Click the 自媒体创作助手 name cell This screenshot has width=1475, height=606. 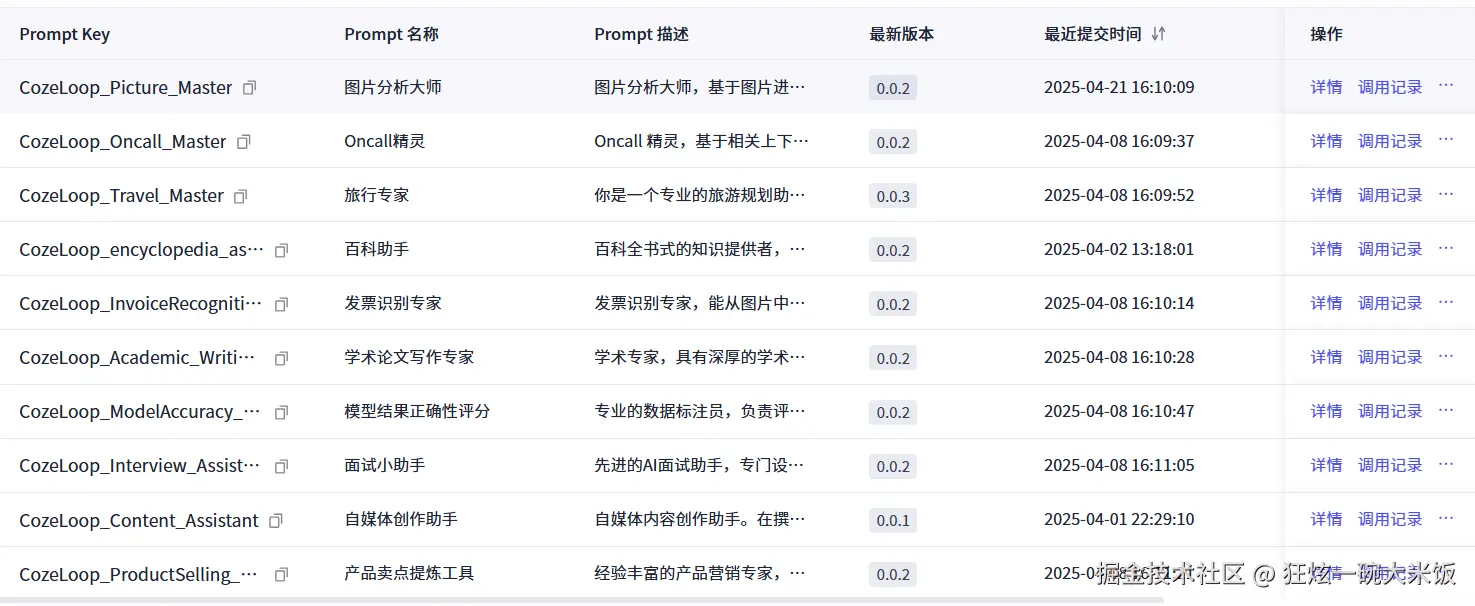(x=401, y=519)
